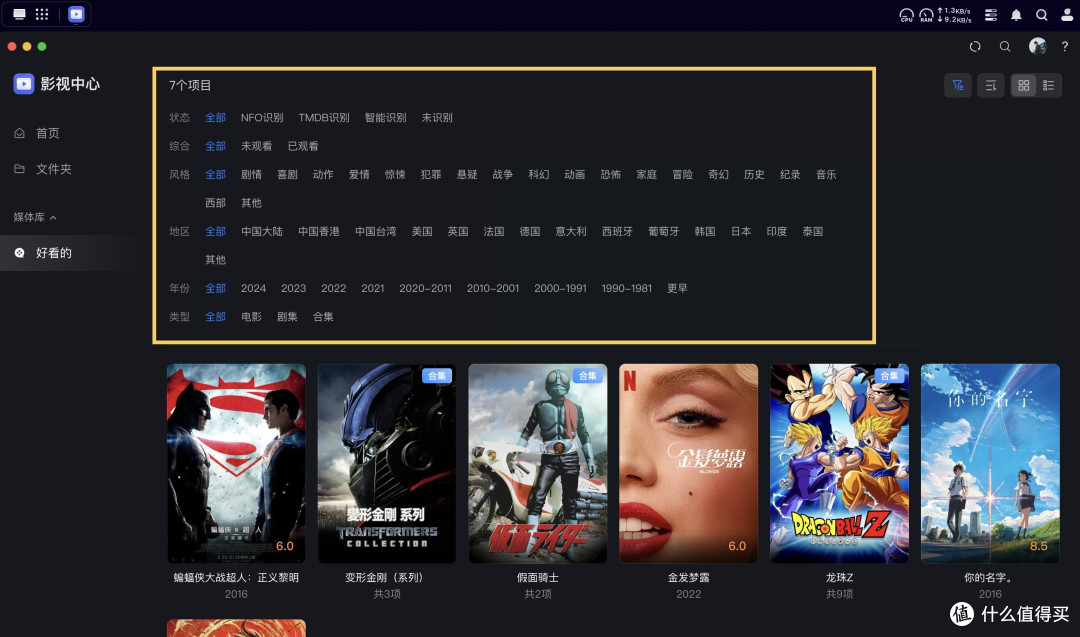Switch to list view layout
Image resolution: width=1080 pixels, height=637 pixels.
[x=1048, y=85]
